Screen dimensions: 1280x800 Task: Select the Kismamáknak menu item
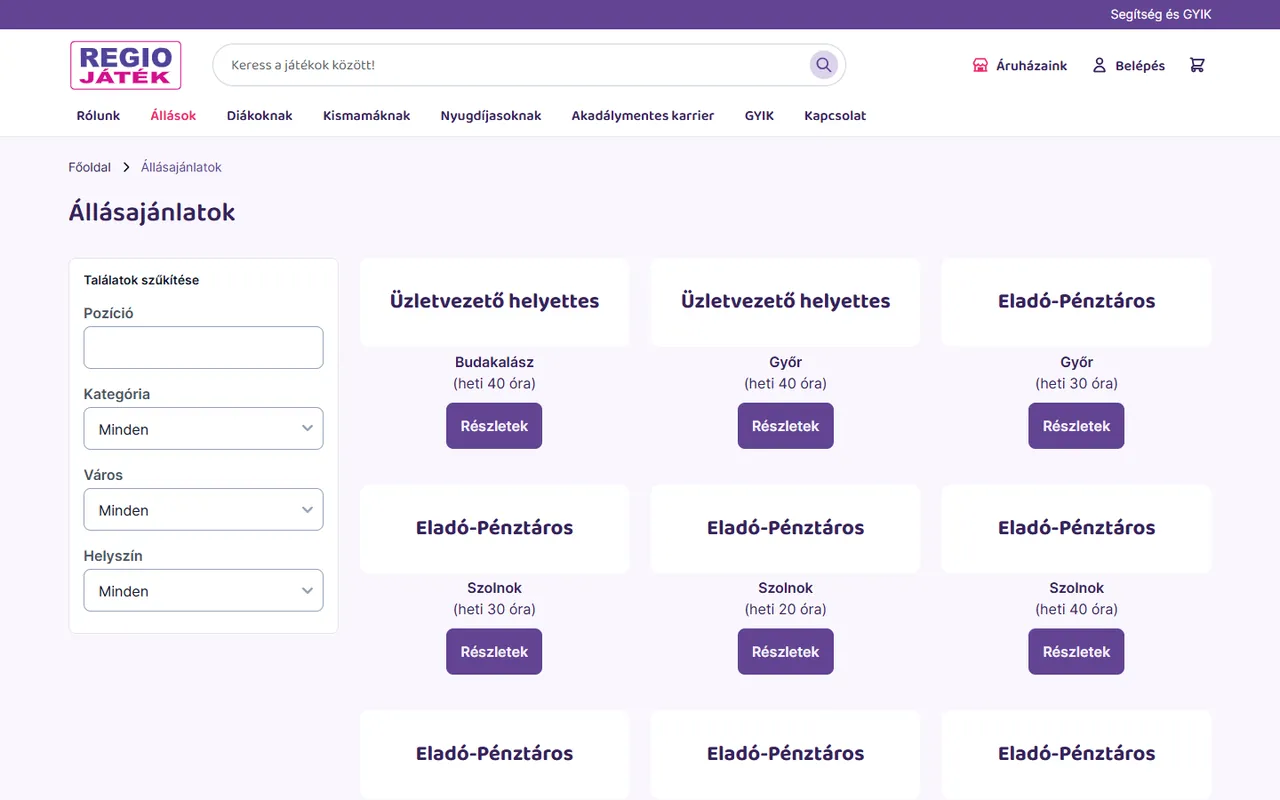coord(367,116)
